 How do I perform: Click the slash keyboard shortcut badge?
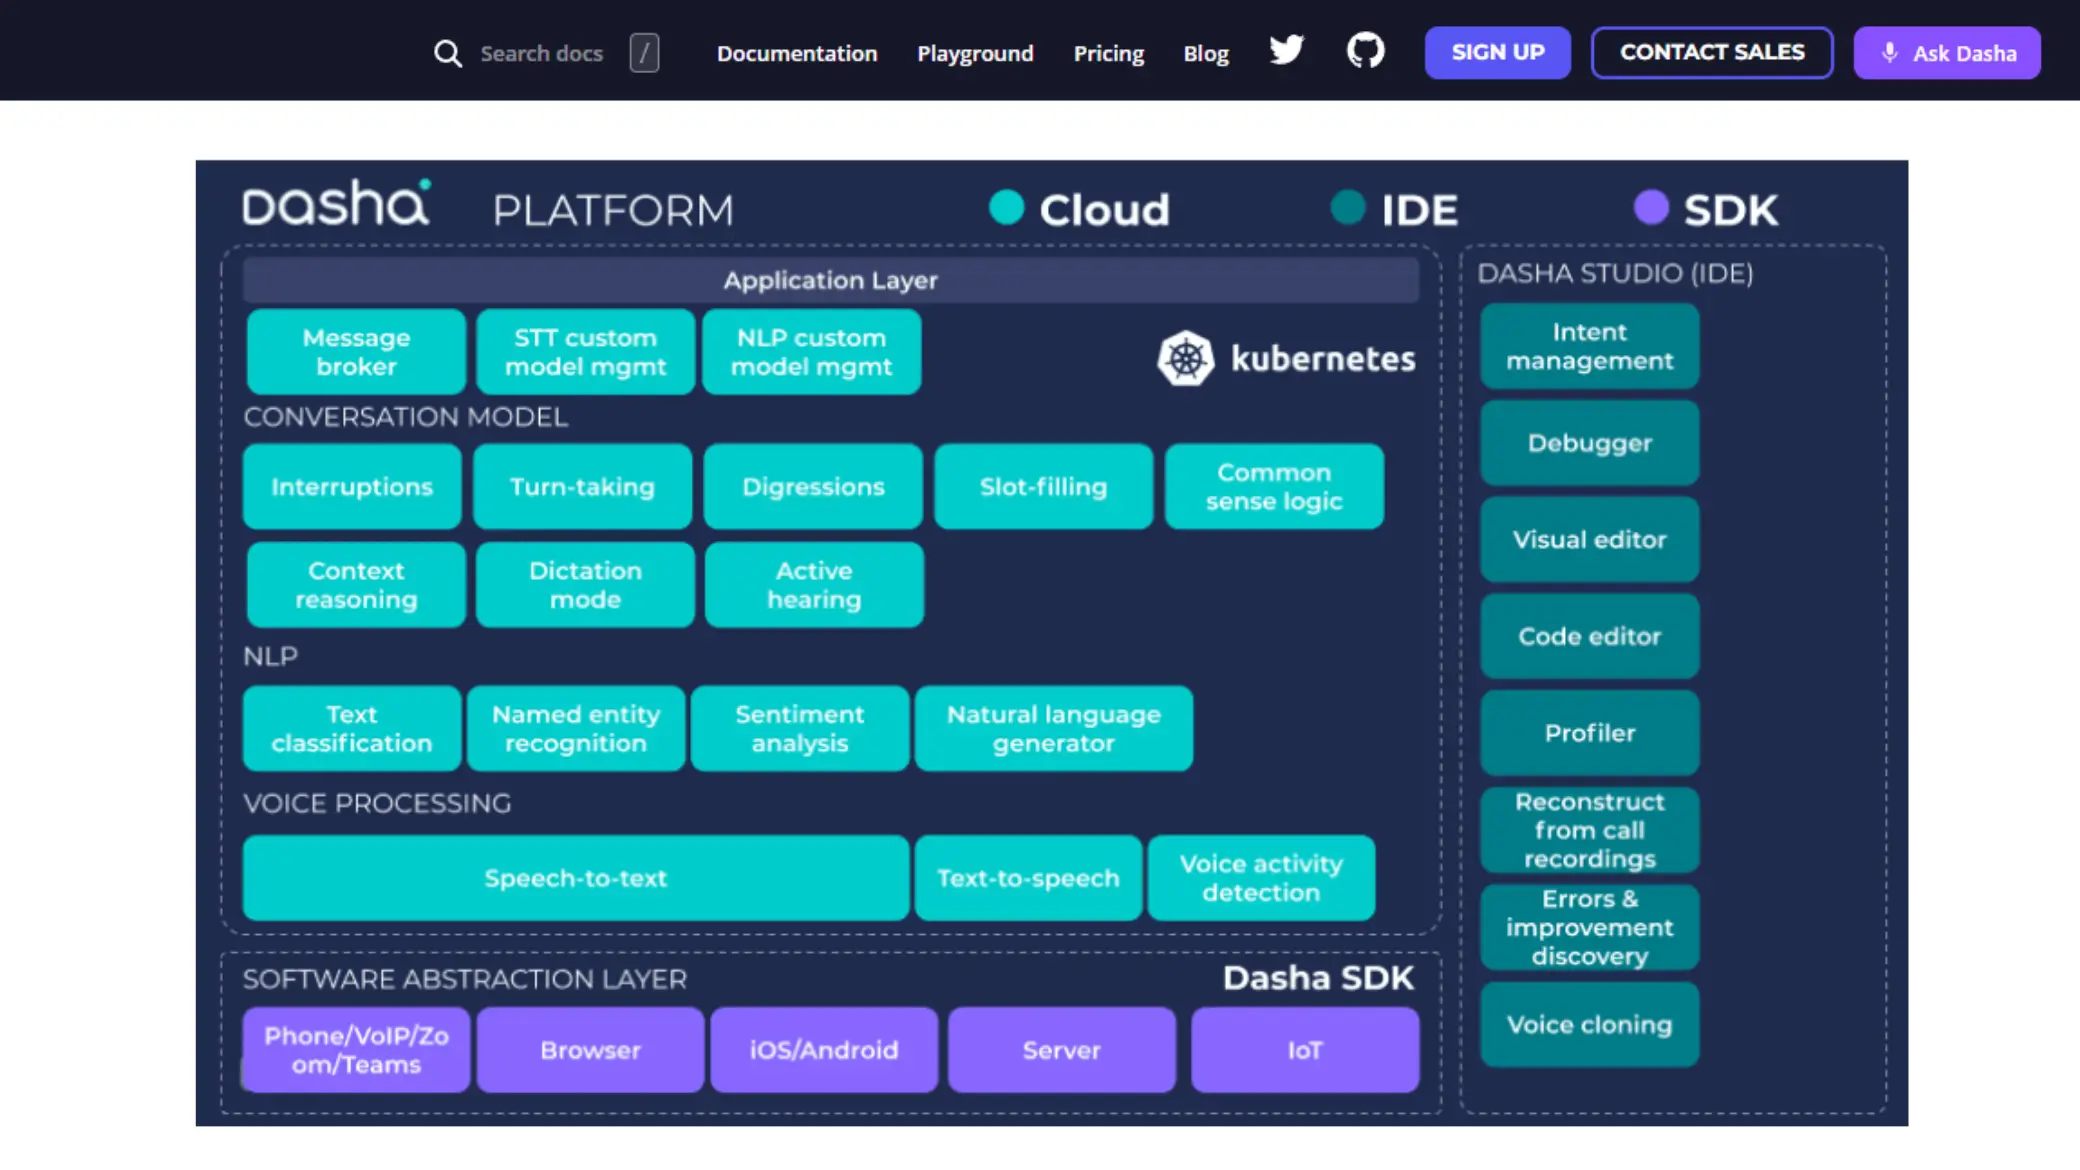pos(644,53)
